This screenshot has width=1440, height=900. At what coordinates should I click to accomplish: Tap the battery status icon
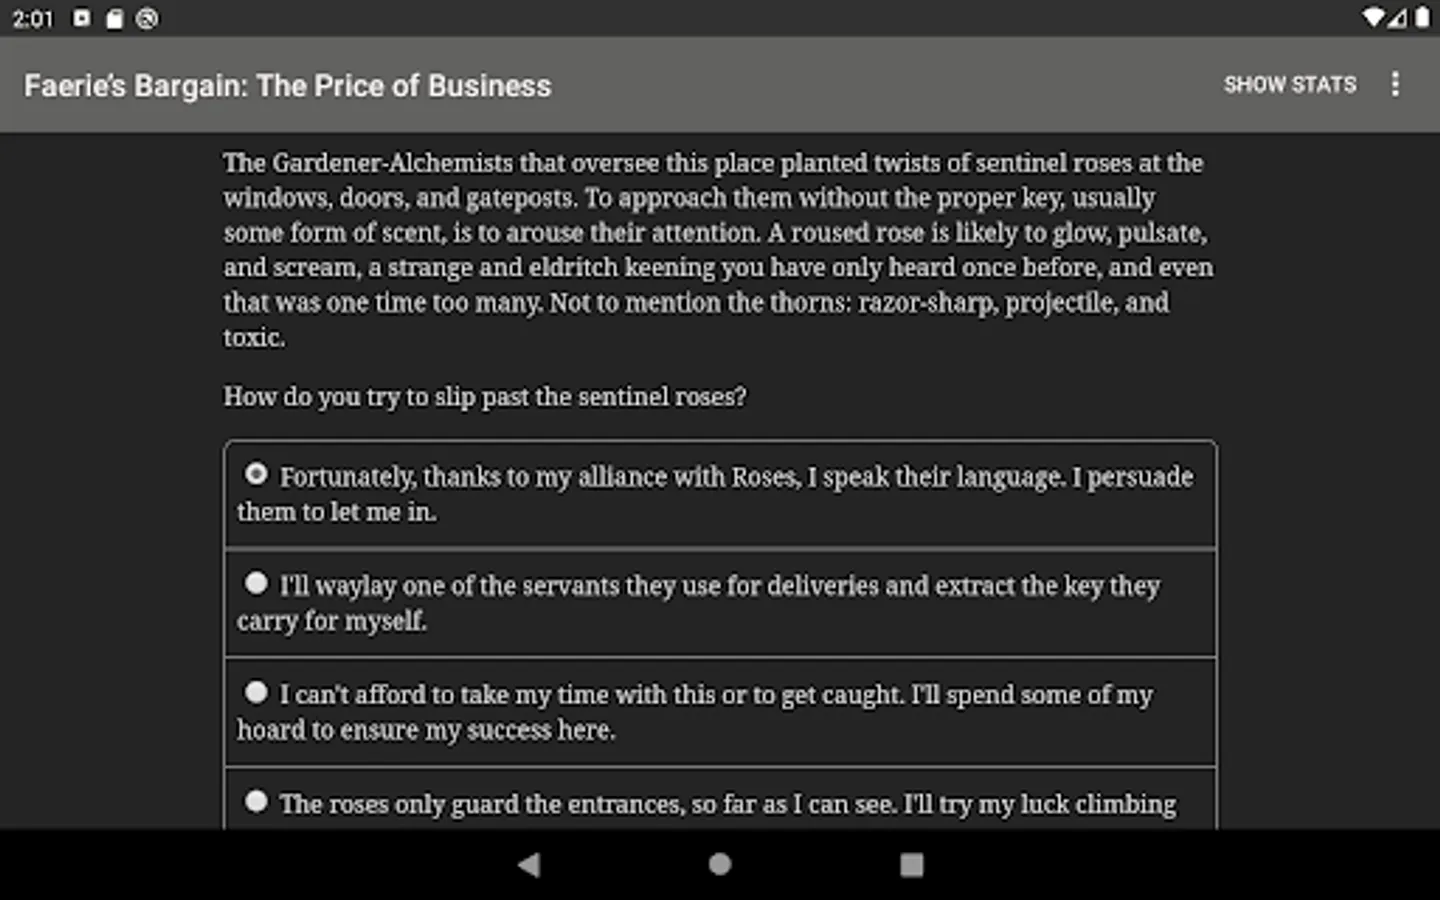pos(1422,18)
